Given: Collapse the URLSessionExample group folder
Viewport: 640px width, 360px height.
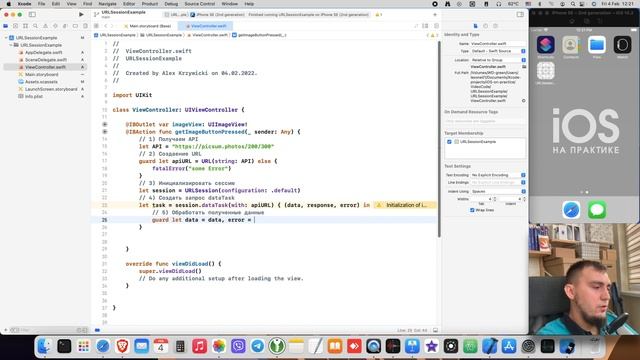Looking at the screenshot, I should click(11, 45).
